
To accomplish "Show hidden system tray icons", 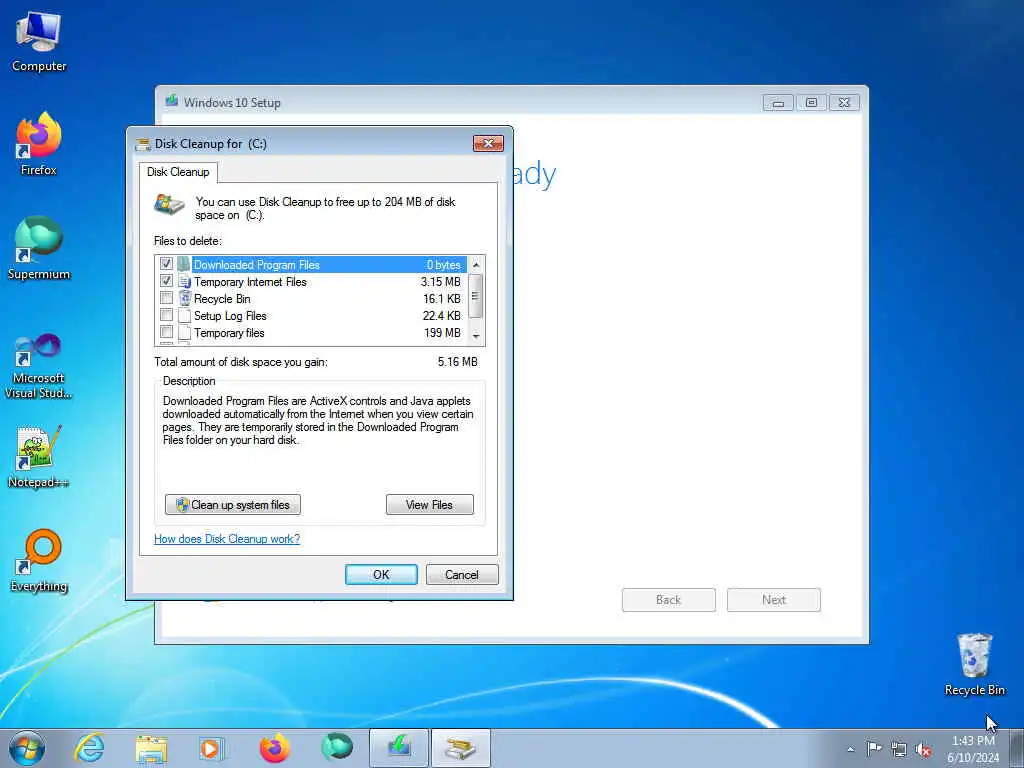I will coord(850,749).
